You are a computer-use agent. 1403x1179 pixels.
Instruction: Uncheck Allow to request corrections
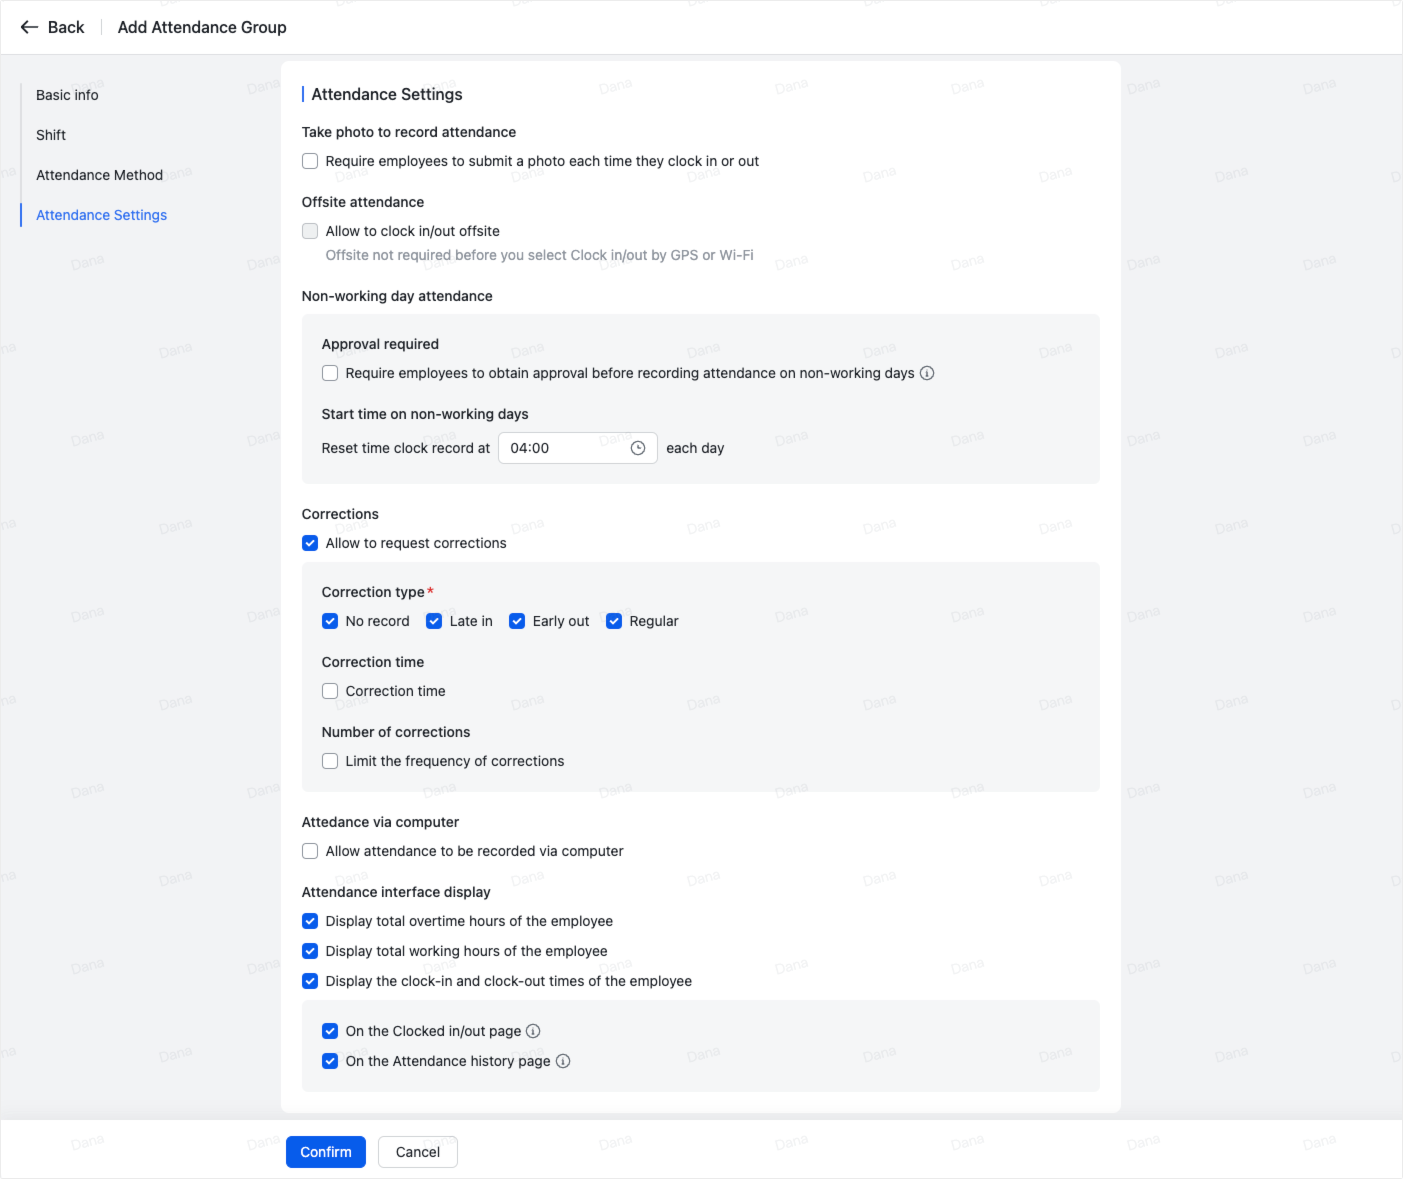(x=310, y=543)
